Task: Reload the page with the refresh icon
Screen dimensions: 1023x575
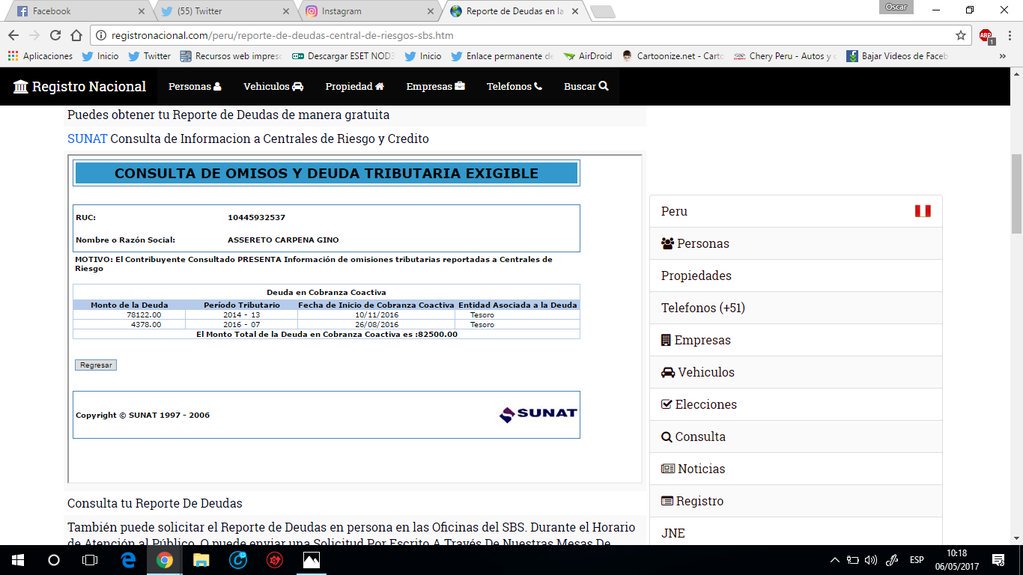Action: [55, 35]
